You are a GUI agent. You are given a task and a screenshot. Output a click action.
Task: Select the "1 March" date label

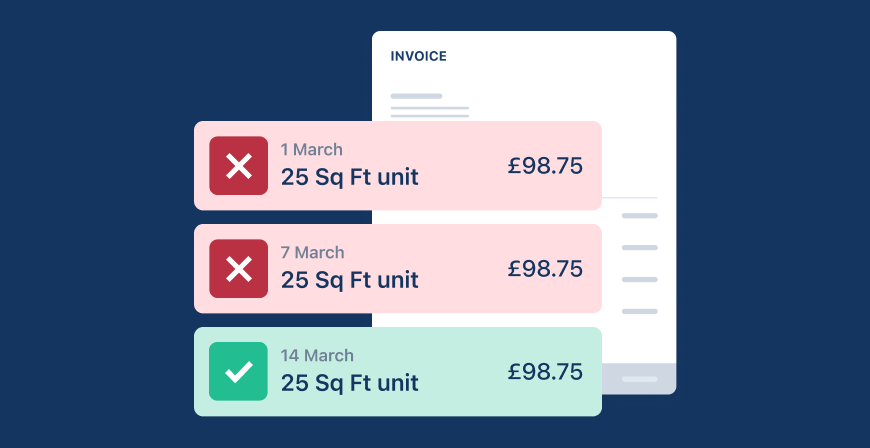tap(311, 150)
